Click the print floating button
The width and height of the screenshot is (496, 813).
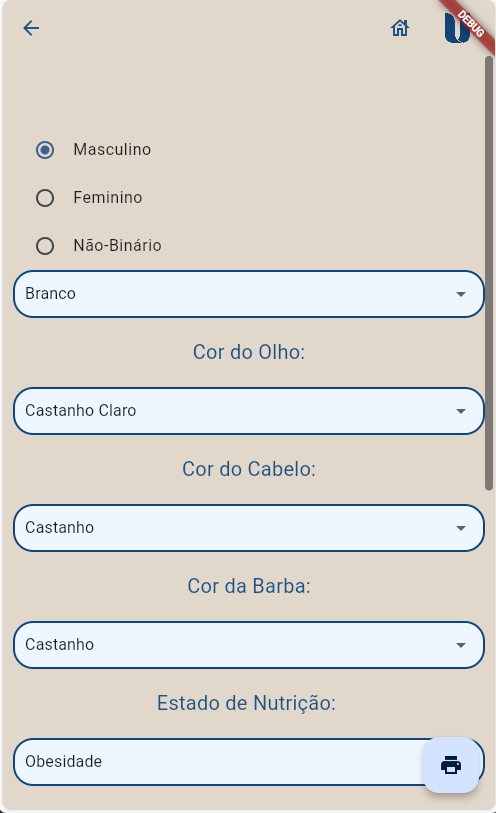click(450, 765)
